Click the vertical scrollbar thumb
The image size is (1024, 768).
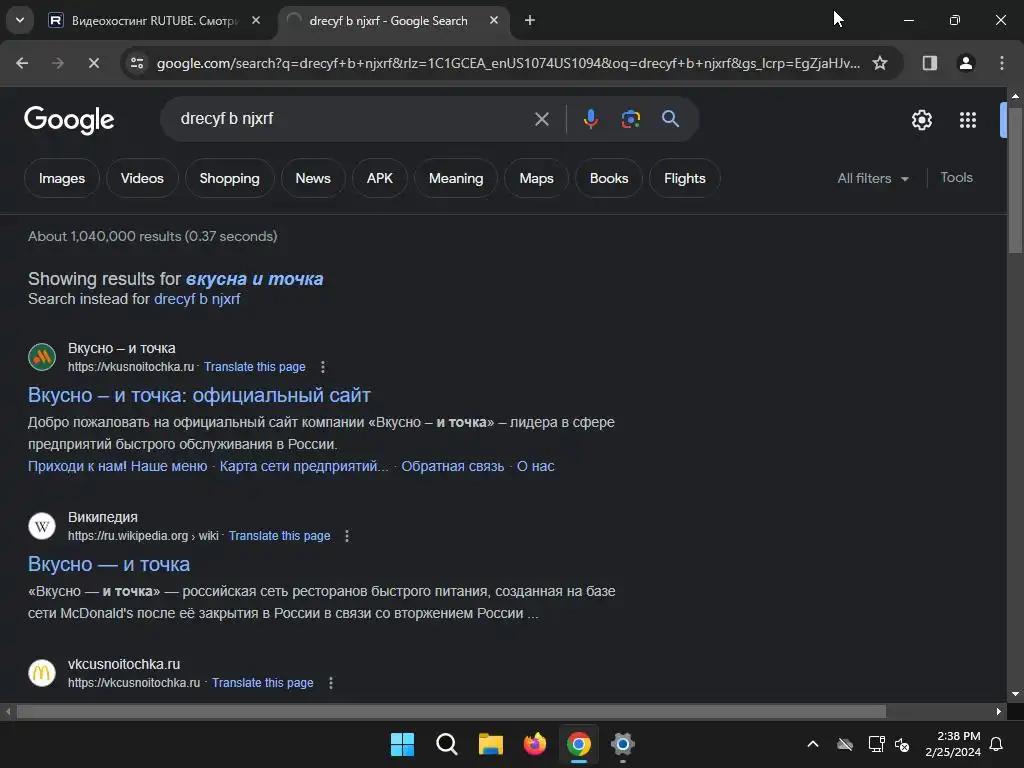(1015, 180)
